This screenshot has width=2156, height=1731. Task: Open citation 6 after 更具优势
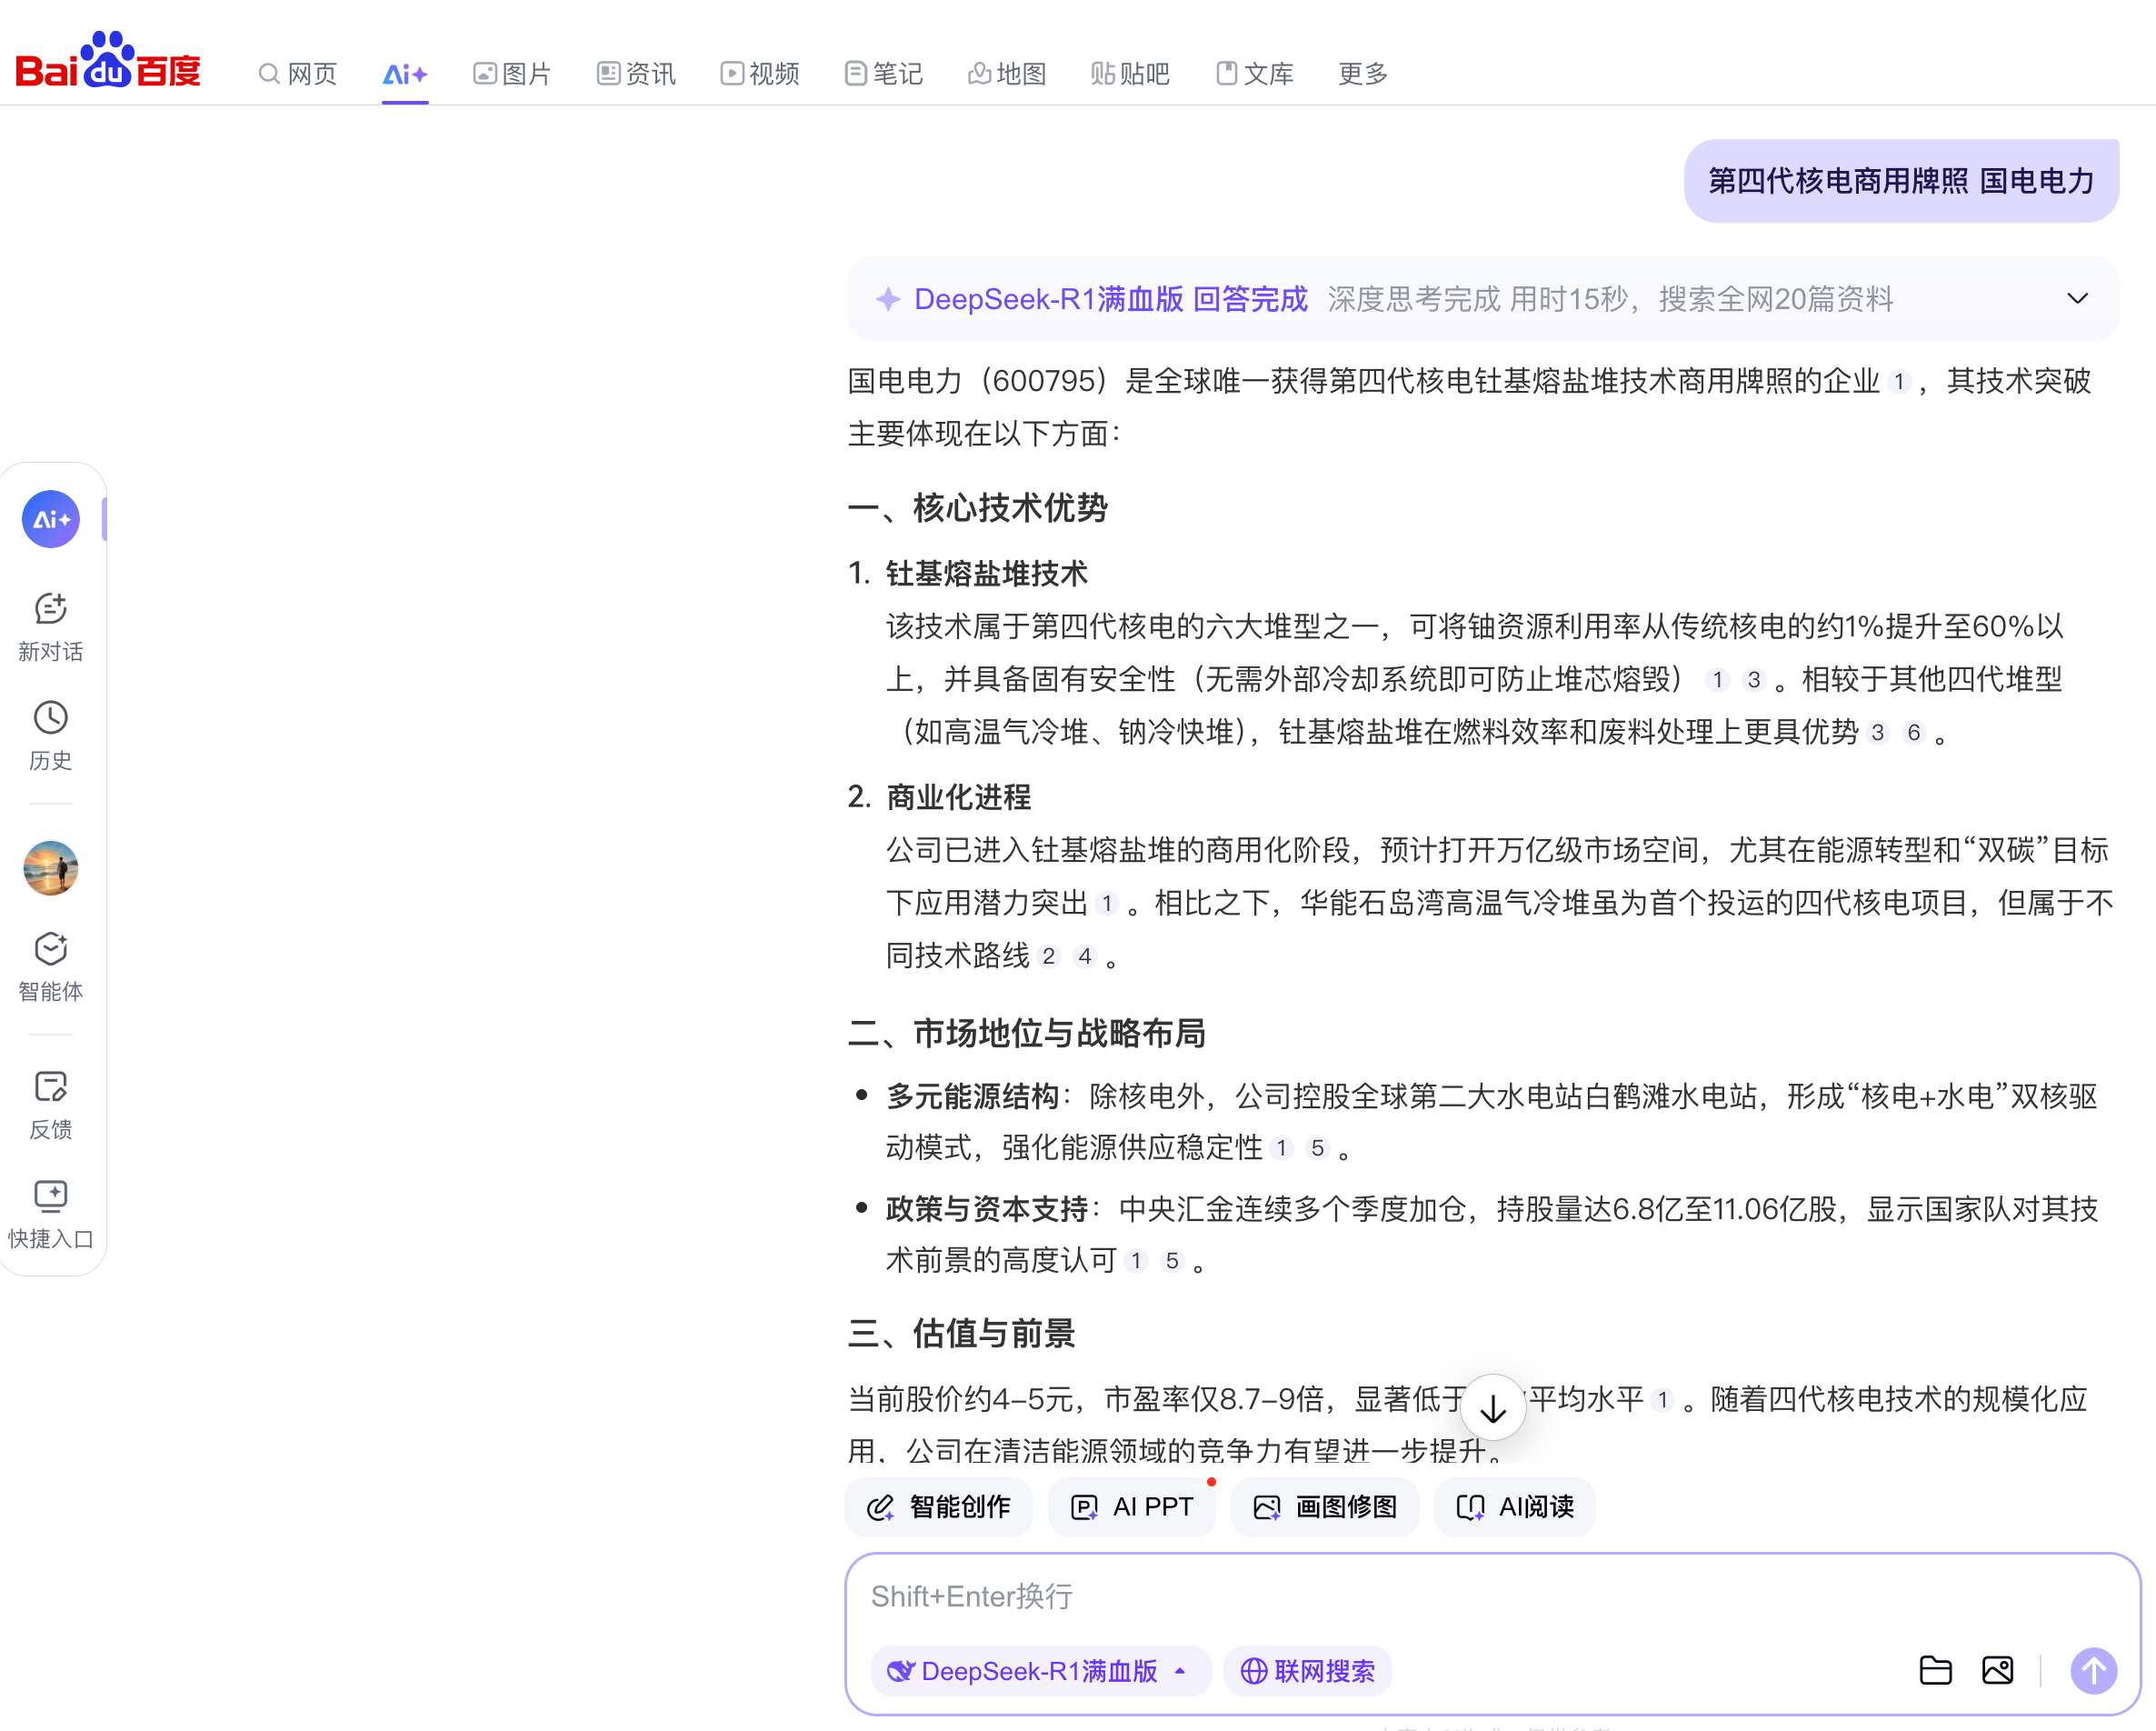[1914, 733]
